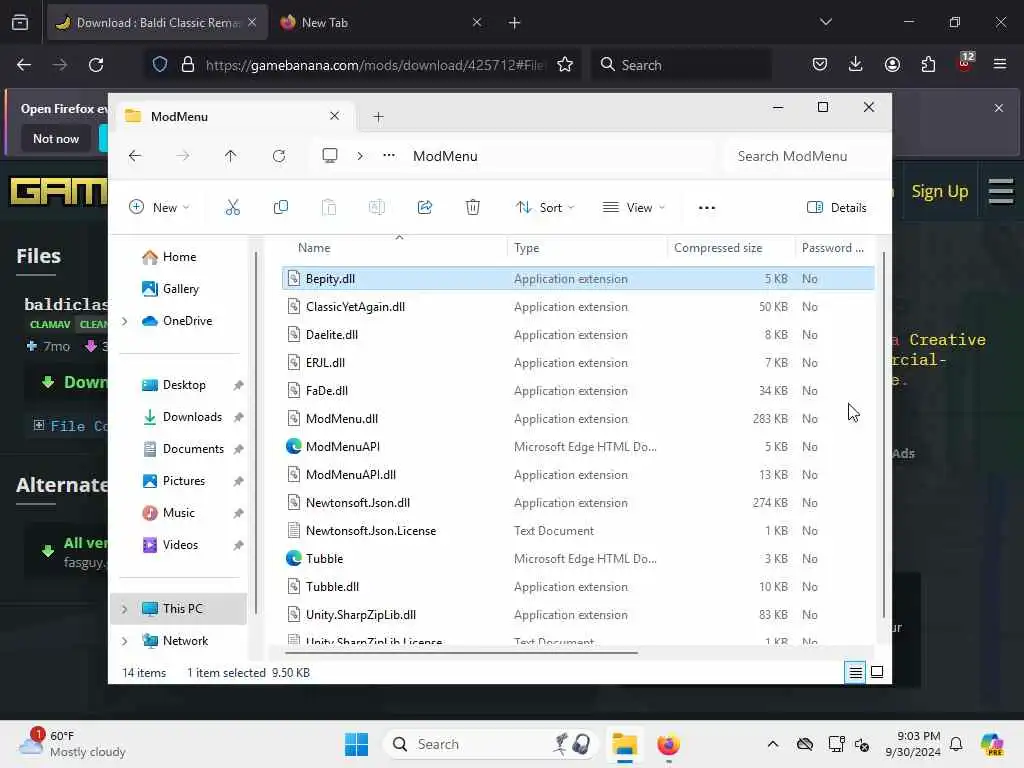Open Downloads in Explorer sidebar
The image size is (1024, 768).
point(182,417)
